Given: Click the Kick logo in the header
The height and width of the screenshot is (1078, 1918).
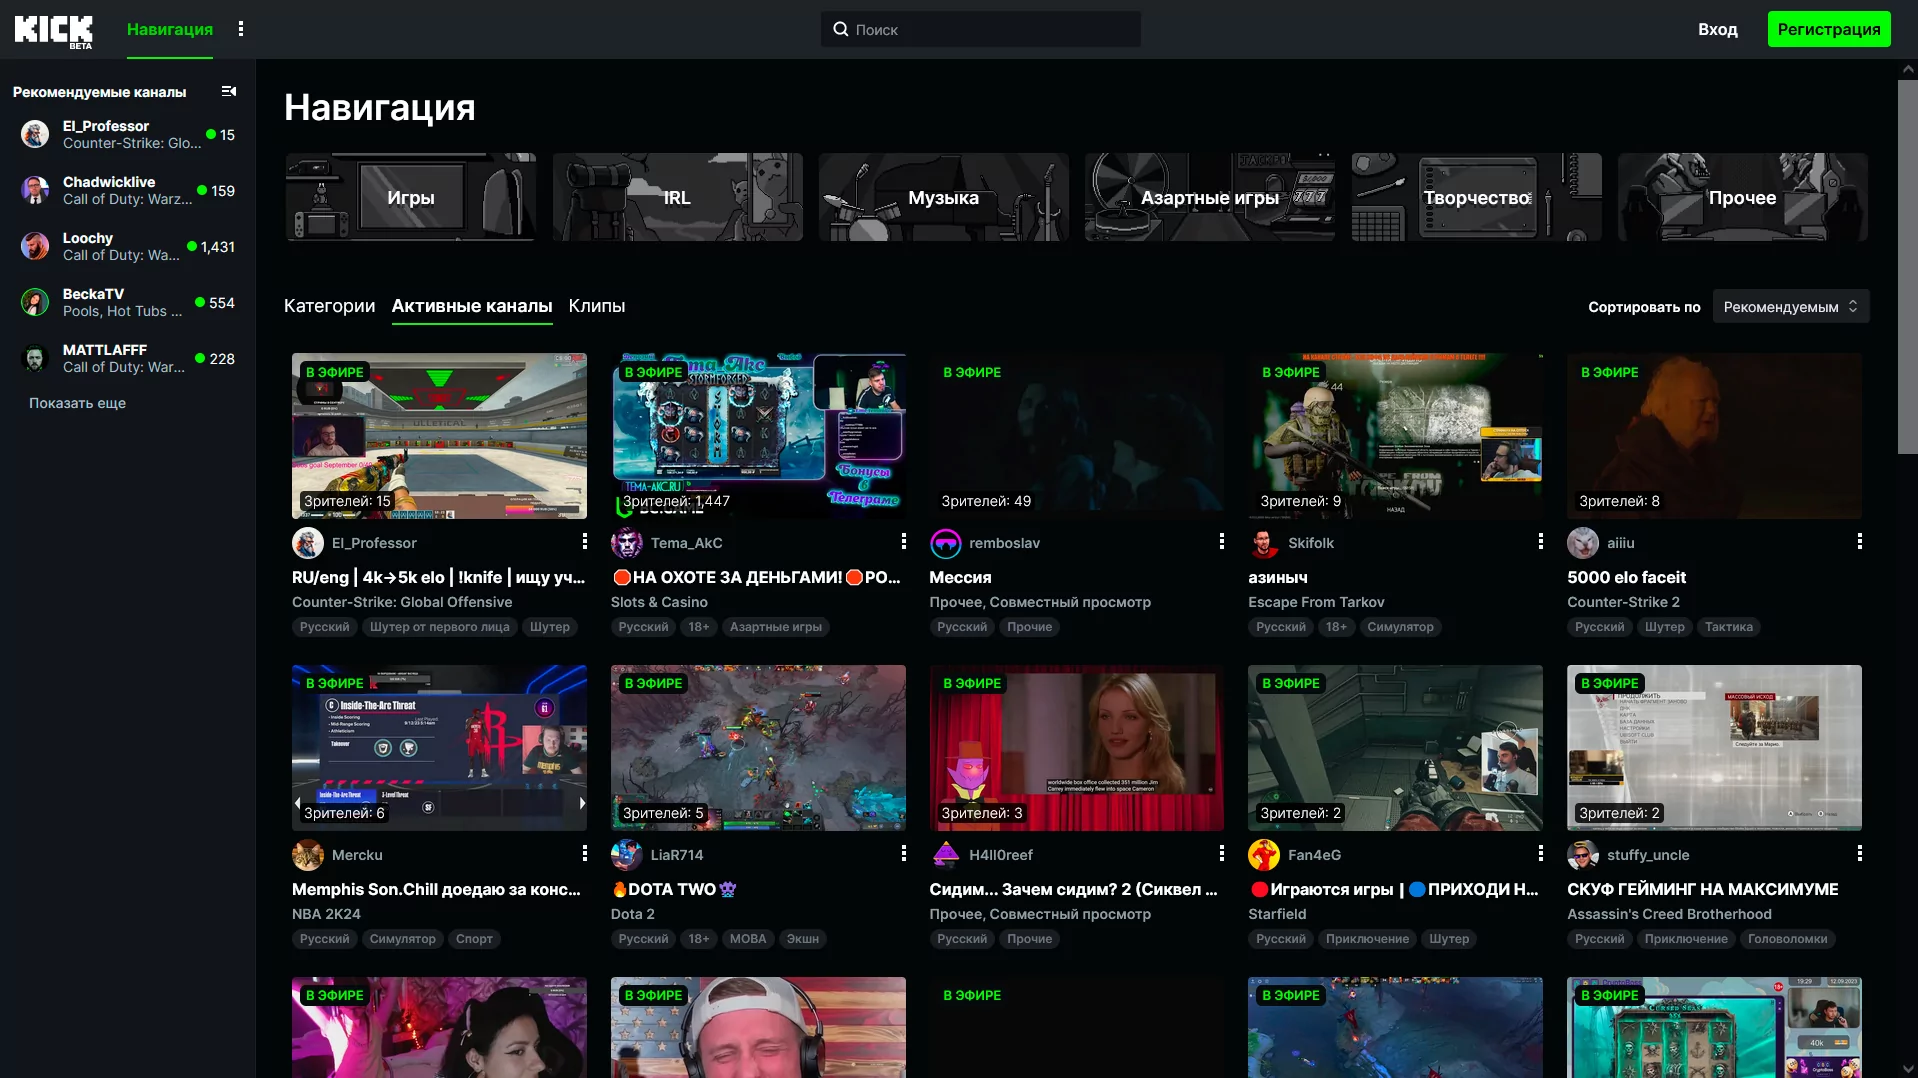Looking at the screenshot, I should [53, 30].
